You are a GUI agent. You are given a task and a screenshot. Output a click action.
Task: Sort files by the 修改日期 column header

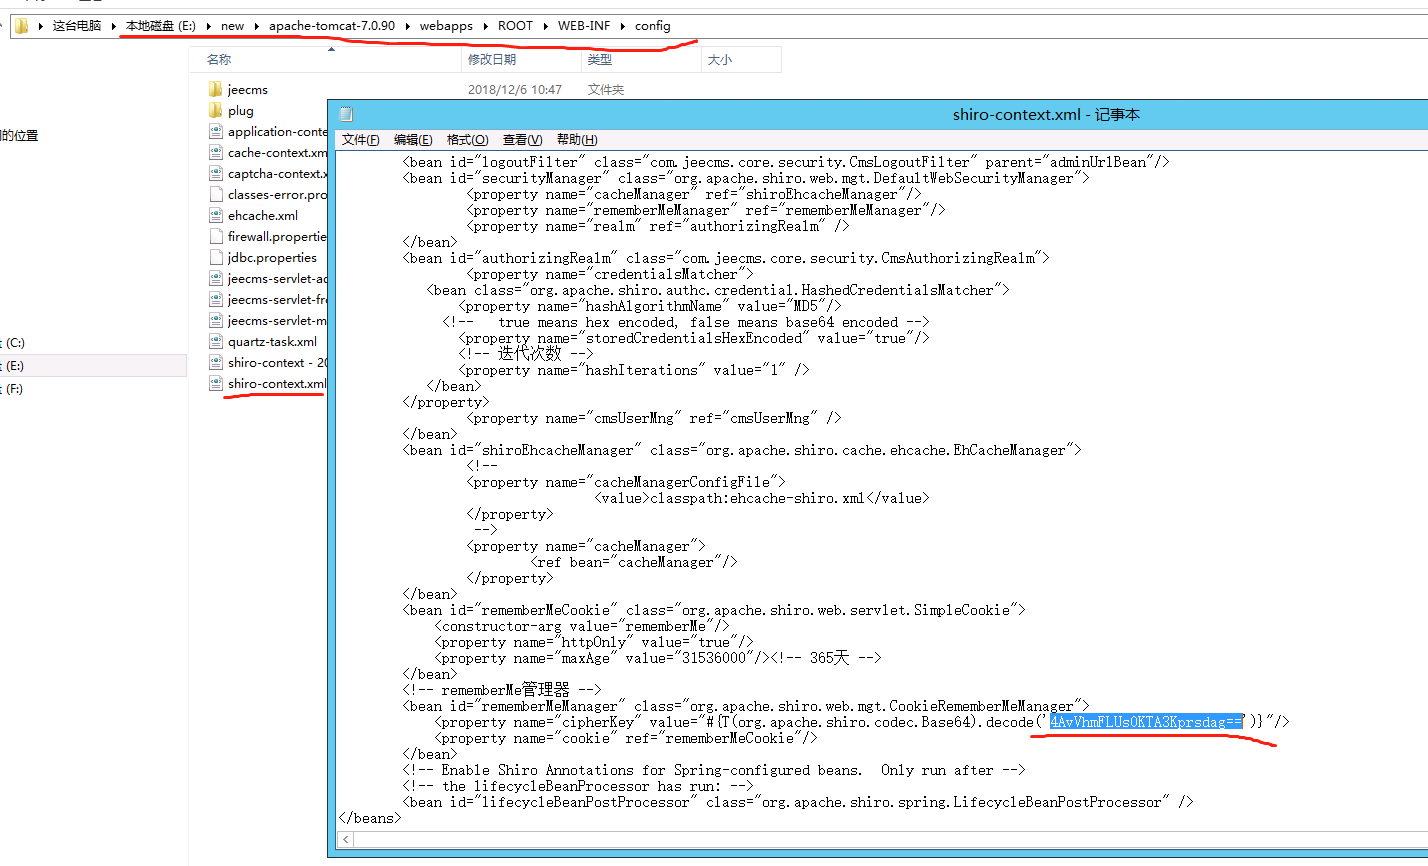pos(521,60)
